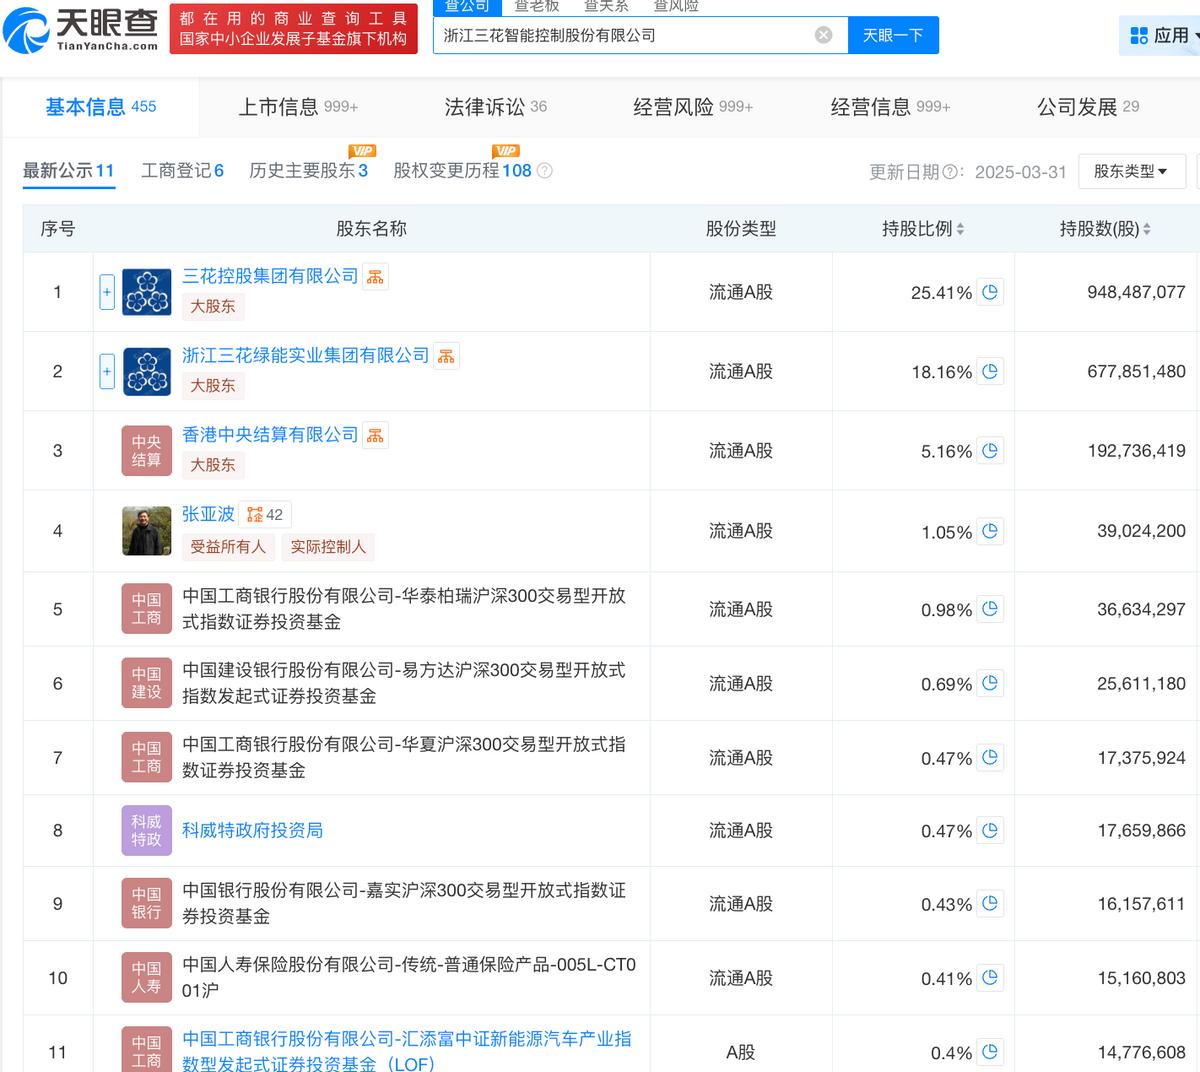Click 张亚波 profile photo

click(147, 531)
